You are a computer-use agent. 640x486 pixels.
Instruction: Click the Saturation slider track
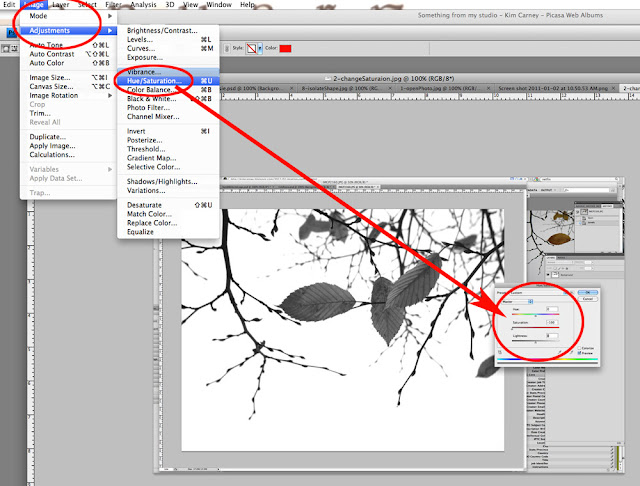(x=533, y=329)
